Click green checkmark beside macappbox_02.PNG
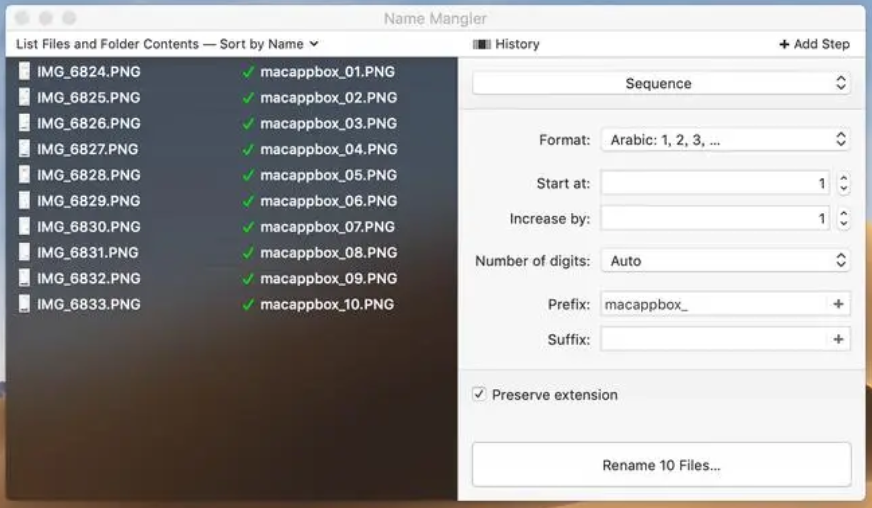The height and width of the screenshot is (508, 872). pyautogui.click(x=248, y=97)
